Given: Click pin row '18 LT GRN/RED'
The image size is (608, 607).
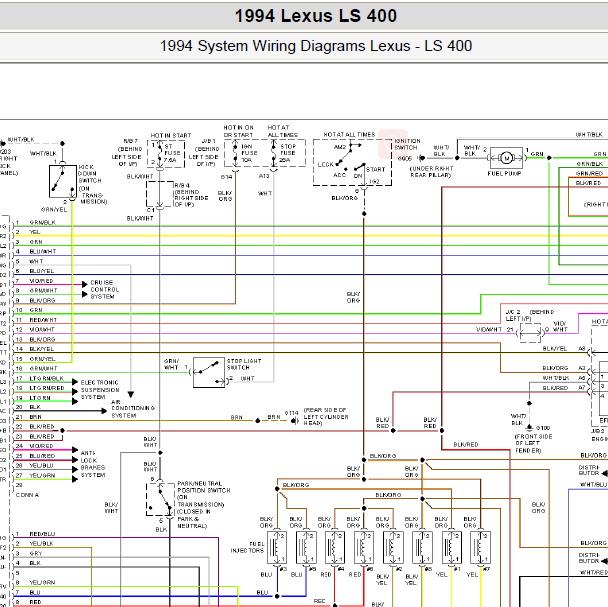Looking at the screenshot, I should 40,388.
